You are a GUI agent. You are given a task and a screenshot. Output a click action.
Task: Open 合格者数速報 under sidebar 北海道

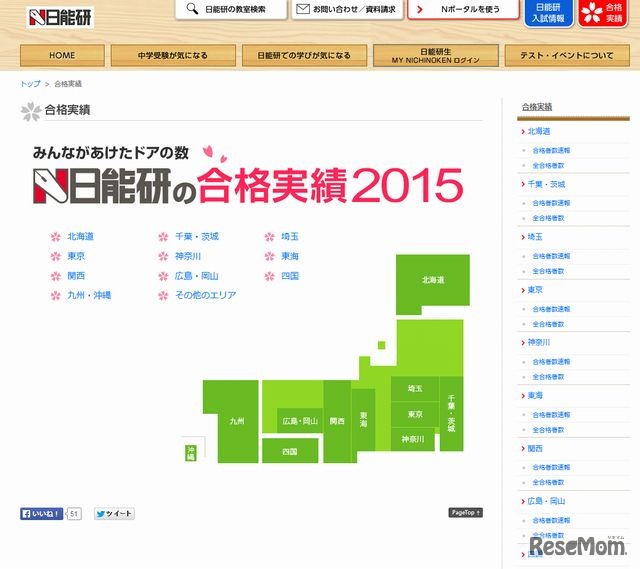551,150
